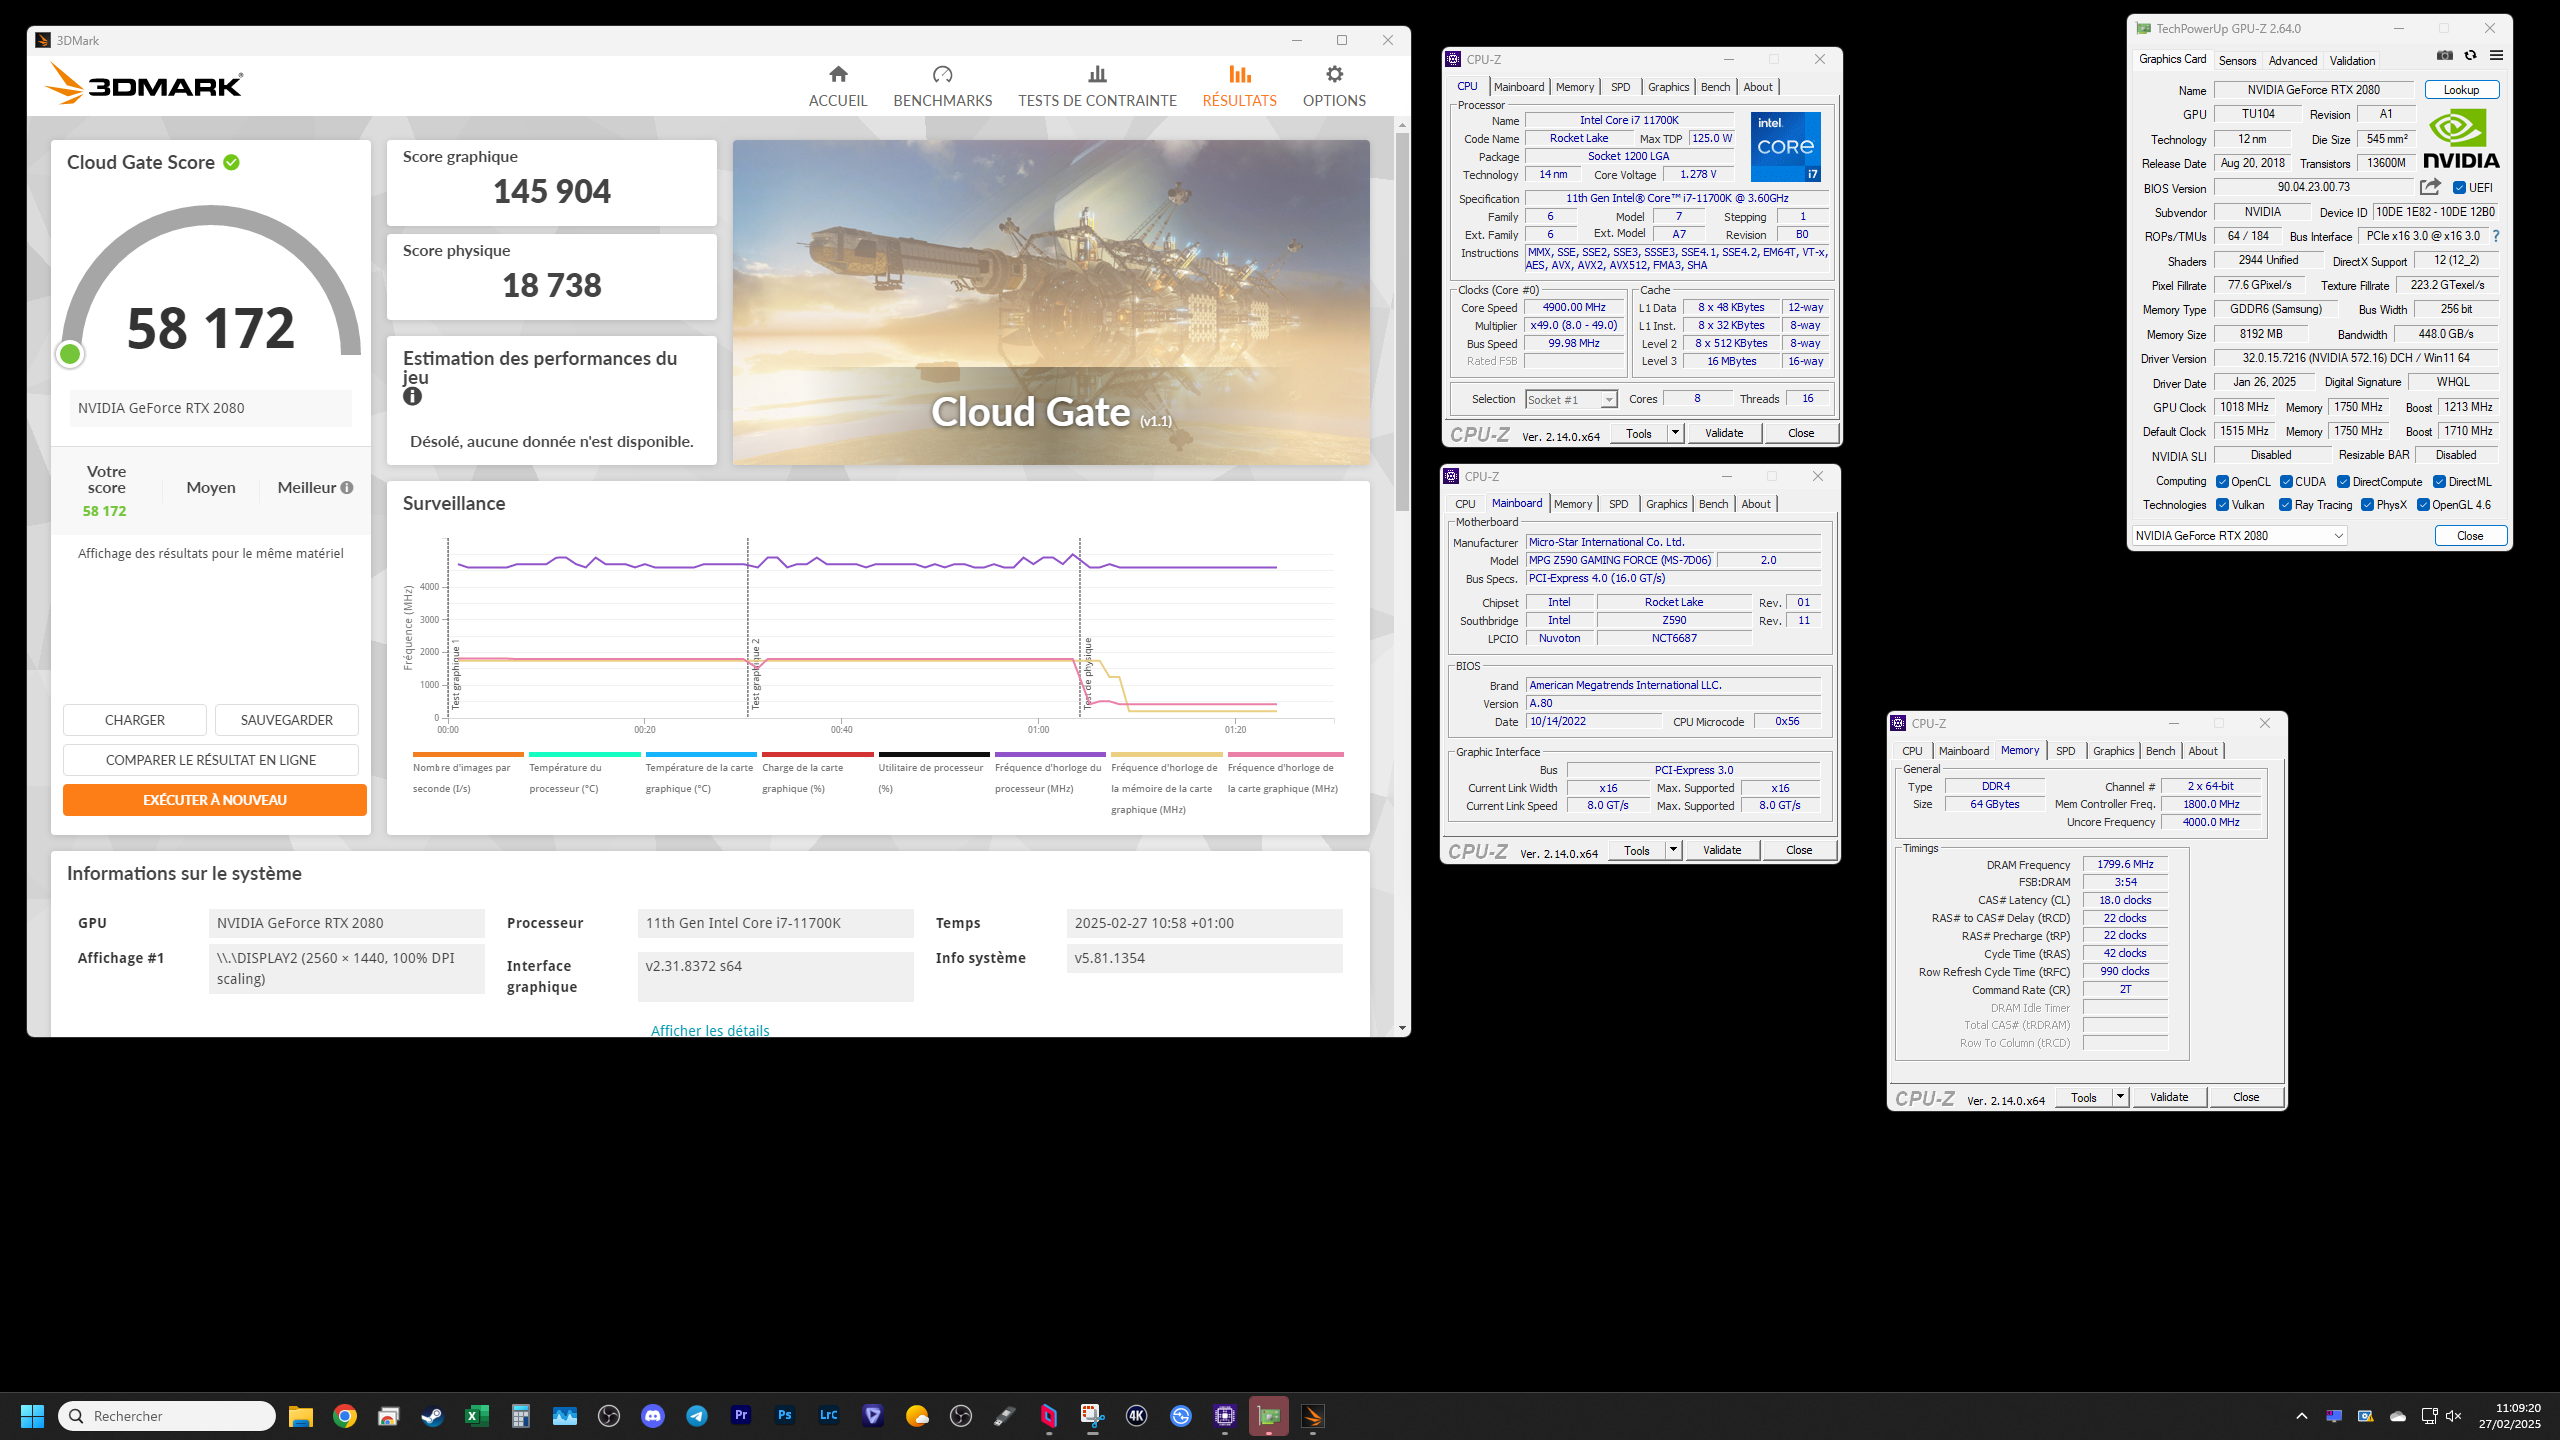Click the GPU-Z taskbar icon
This screenshot has width=2560, height=1440.
tap(1269, 1416)
